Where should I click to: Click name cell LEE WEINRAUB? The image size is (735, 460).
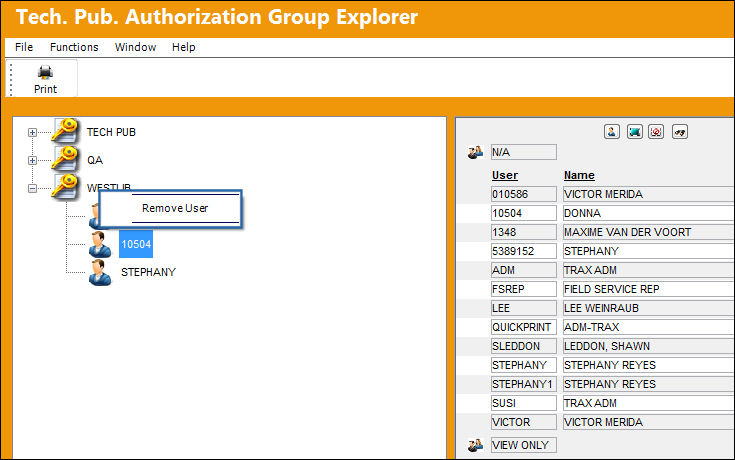pos(648,308)
